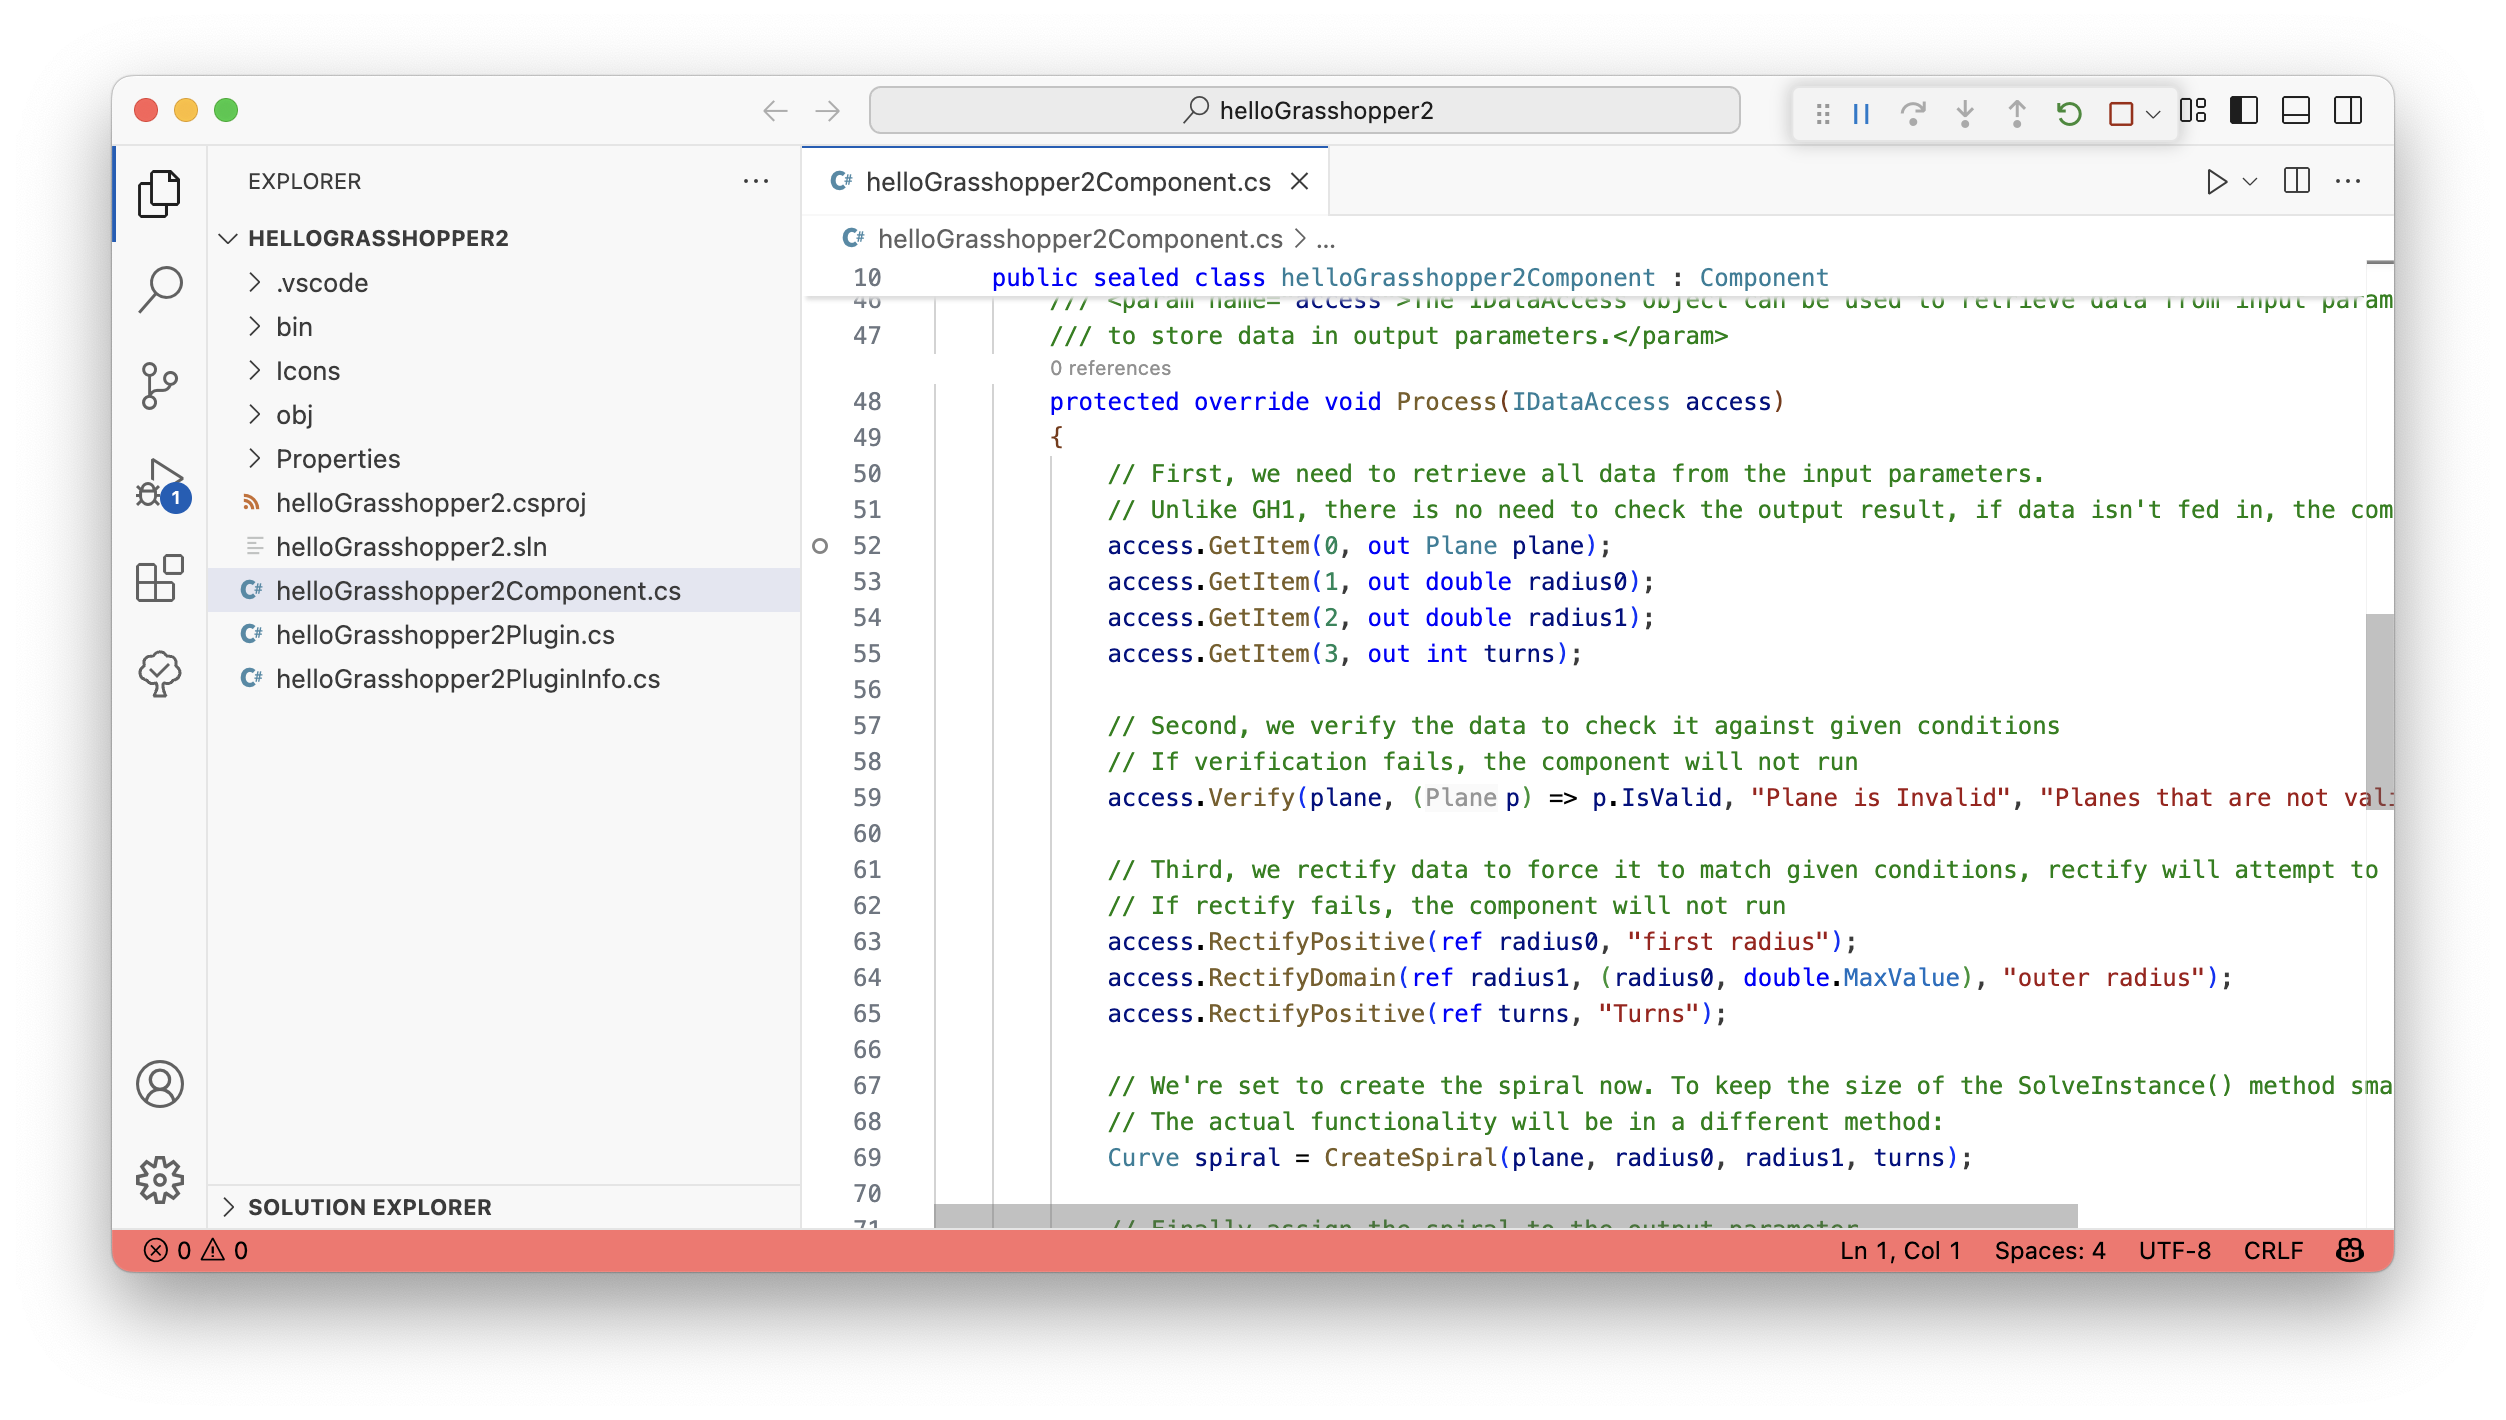The height and width of the screenshot is (1420, 2506).
Task: Go back in navigation history
Action: [775, 110]
